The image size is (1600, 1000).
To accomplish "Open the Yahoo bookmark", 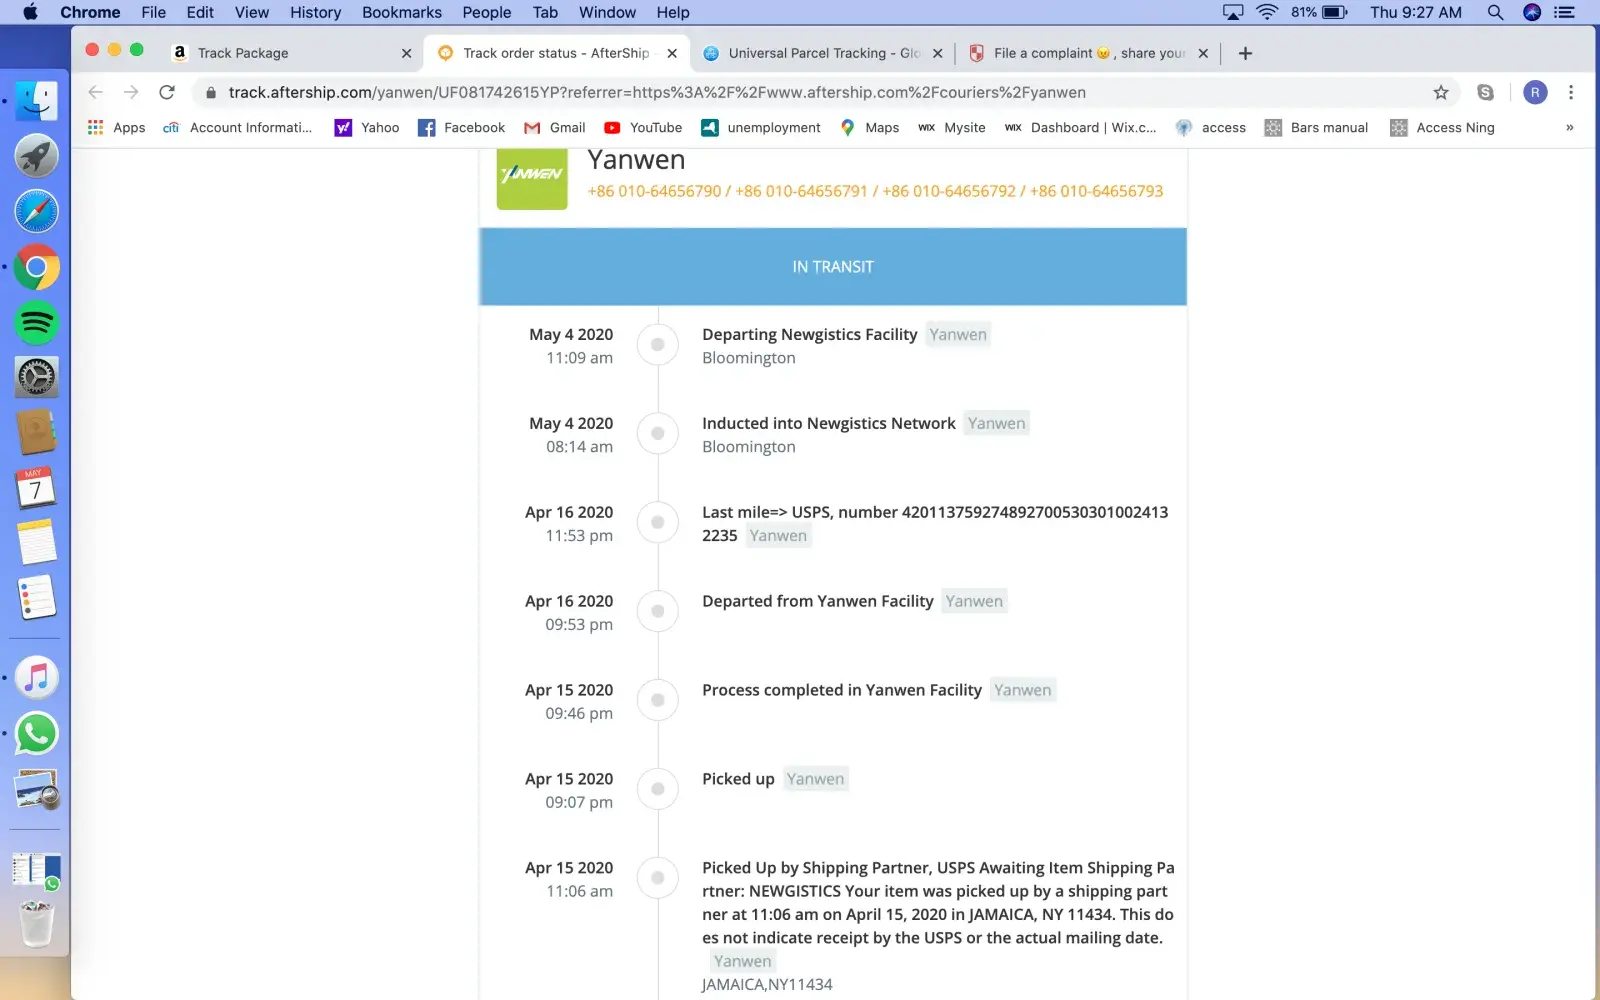I will (x=367, y=127).
